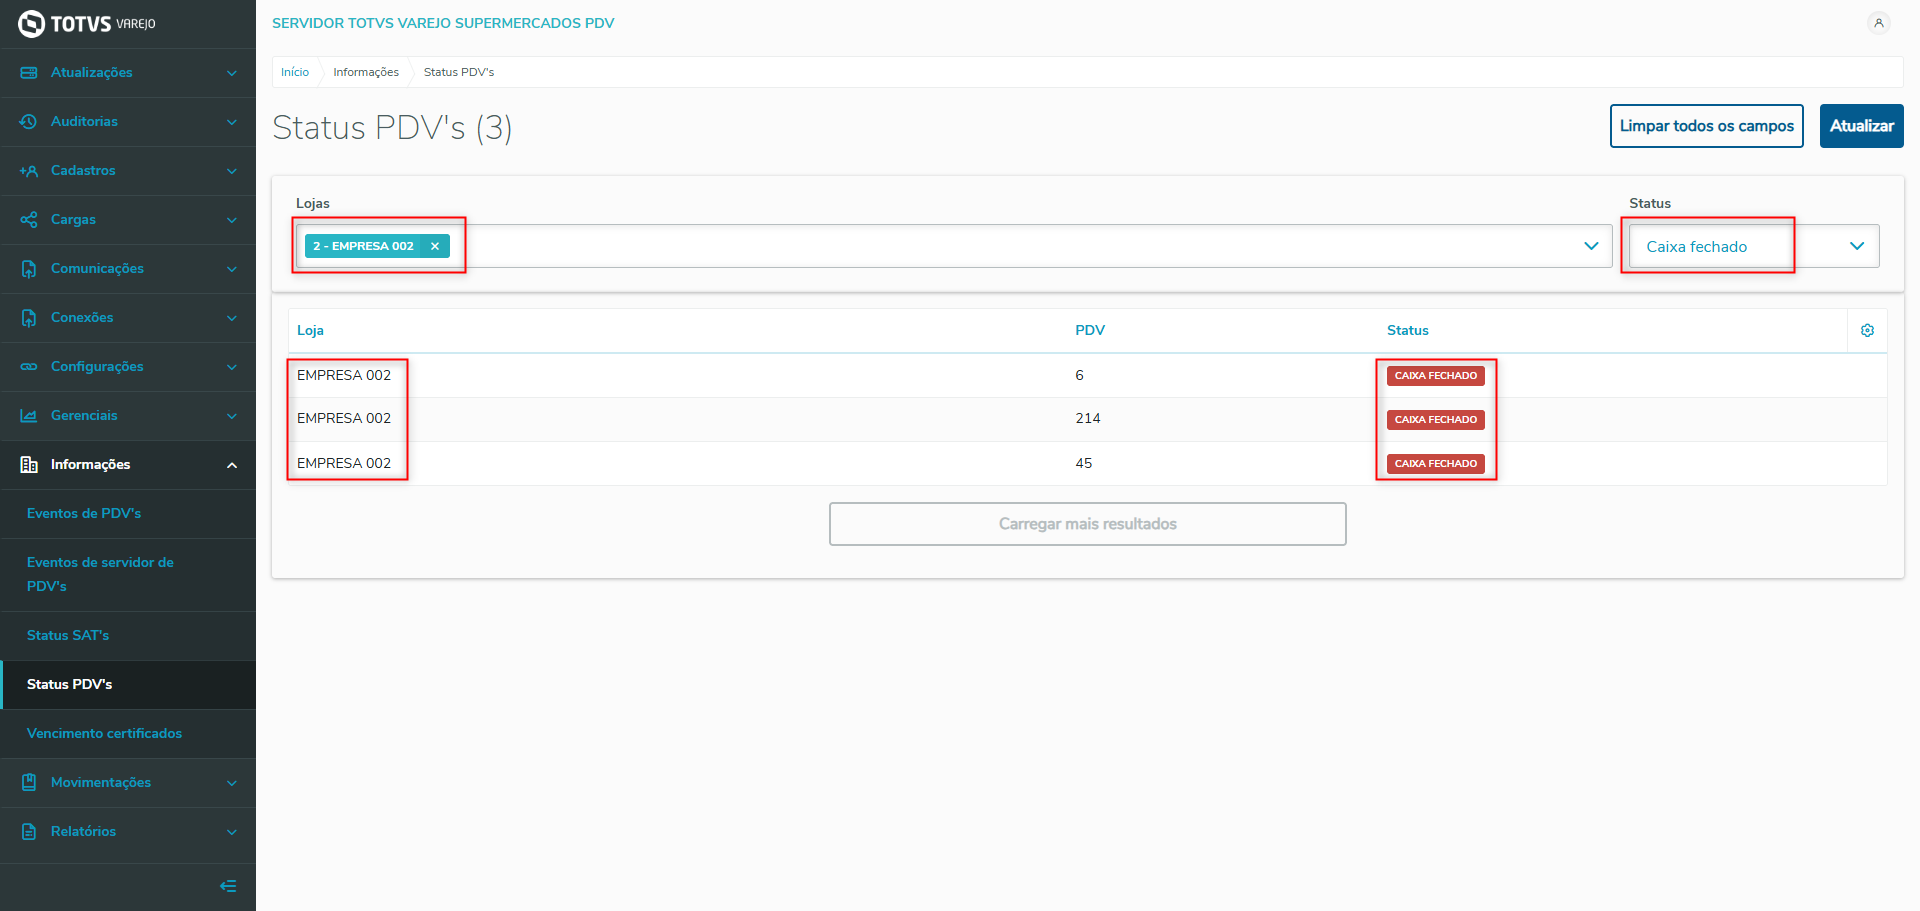Click the Atualizar button

(x=1861, y=126)
